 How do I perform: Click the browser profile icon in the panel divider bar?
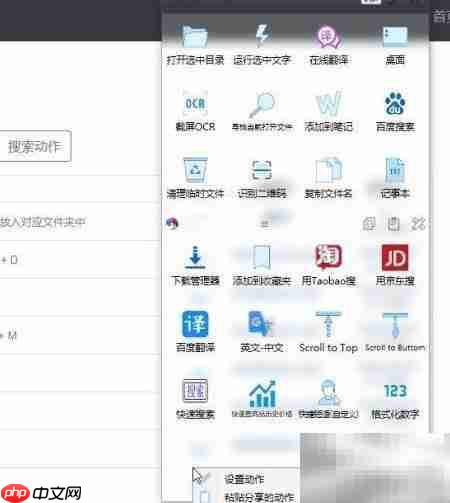click(x=172, y=223)
